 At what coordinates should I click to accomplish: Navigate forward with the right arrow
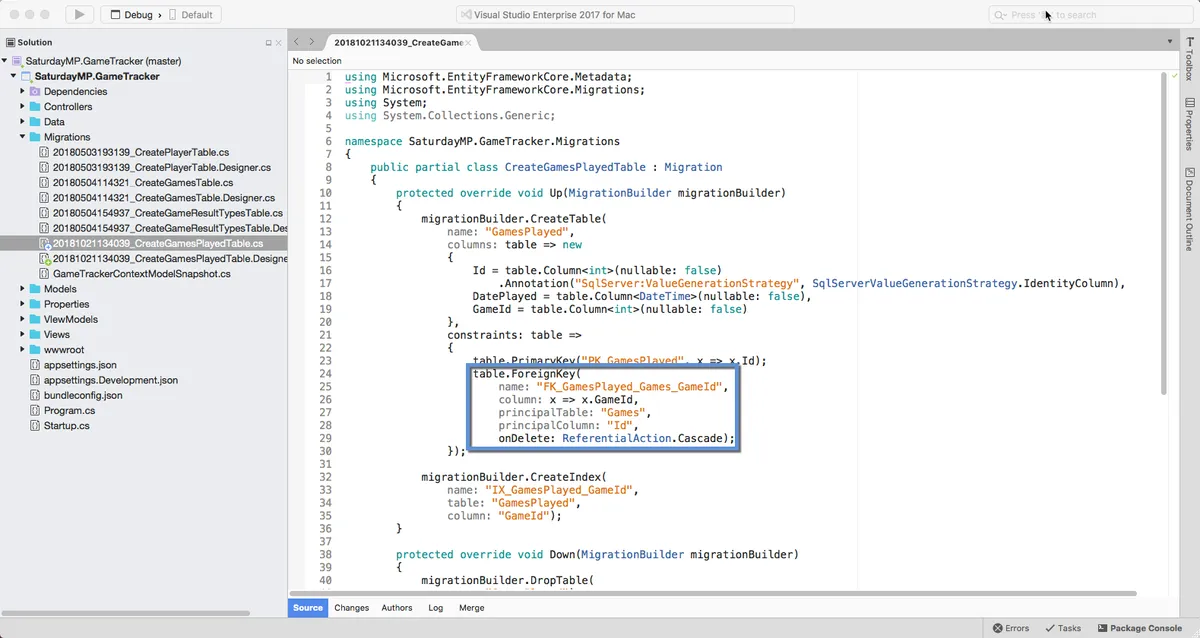pyautogui.click(x=312, y=42)
